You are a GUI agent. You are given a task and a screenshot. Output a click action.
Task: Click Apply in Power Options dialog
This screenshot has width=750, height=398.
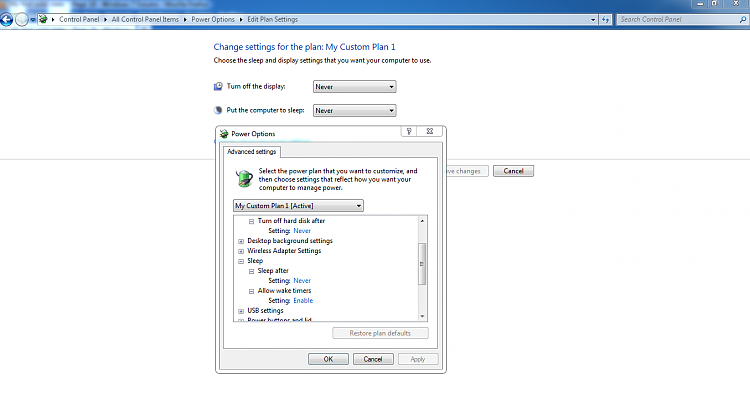tap(418, 359)
